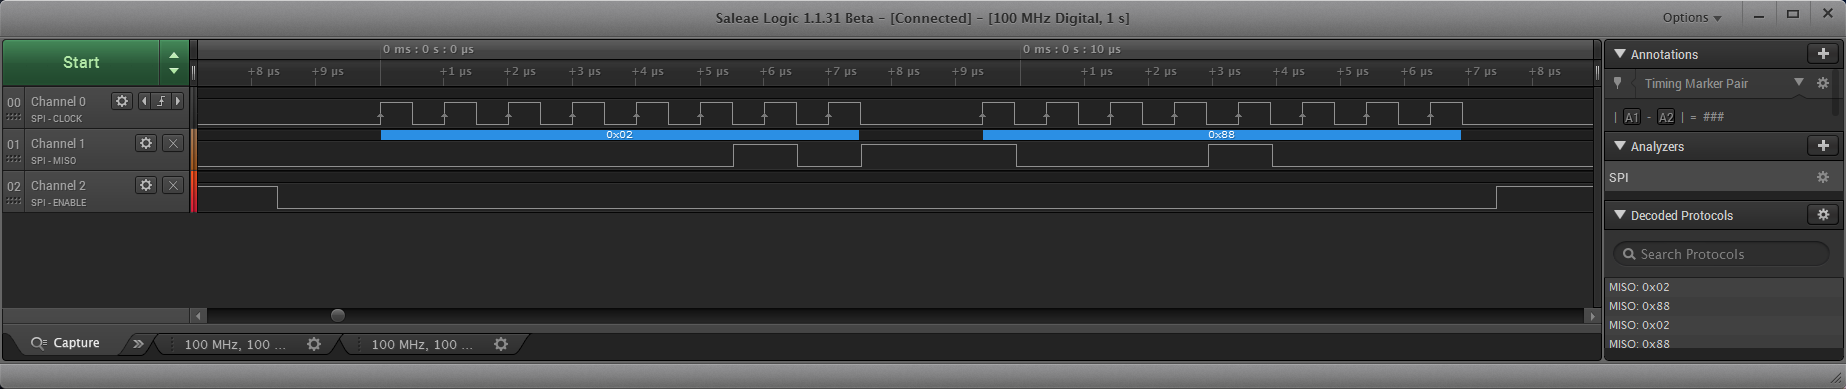
Task: Open the Timing Marker Pair dropdown arrow
Action: point(1798,83)
